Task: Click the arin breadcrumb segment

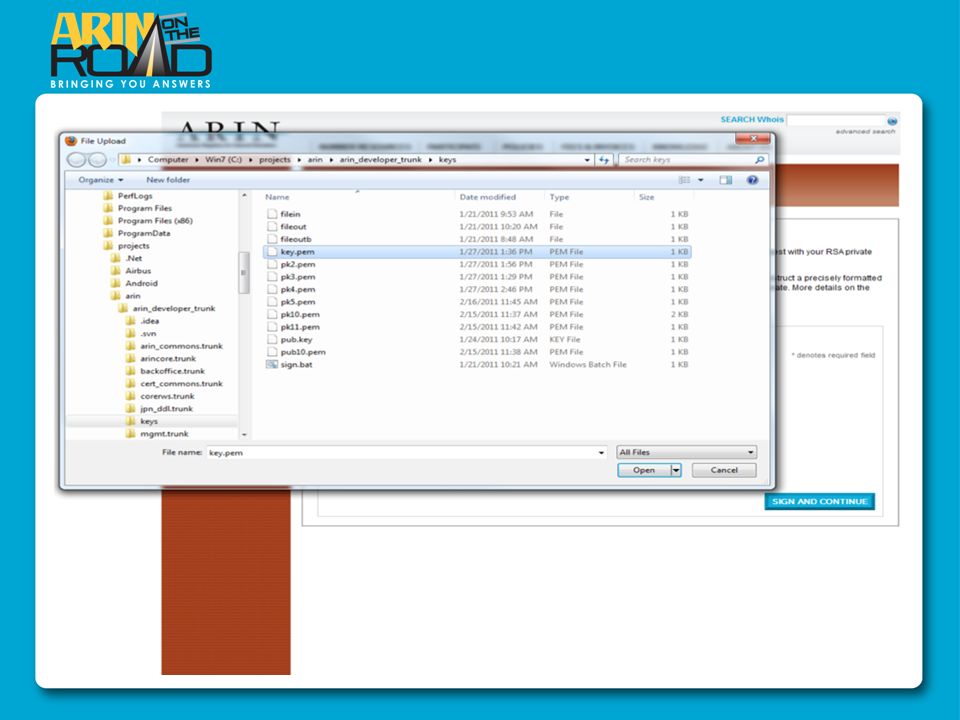Action: coord(315,160)
